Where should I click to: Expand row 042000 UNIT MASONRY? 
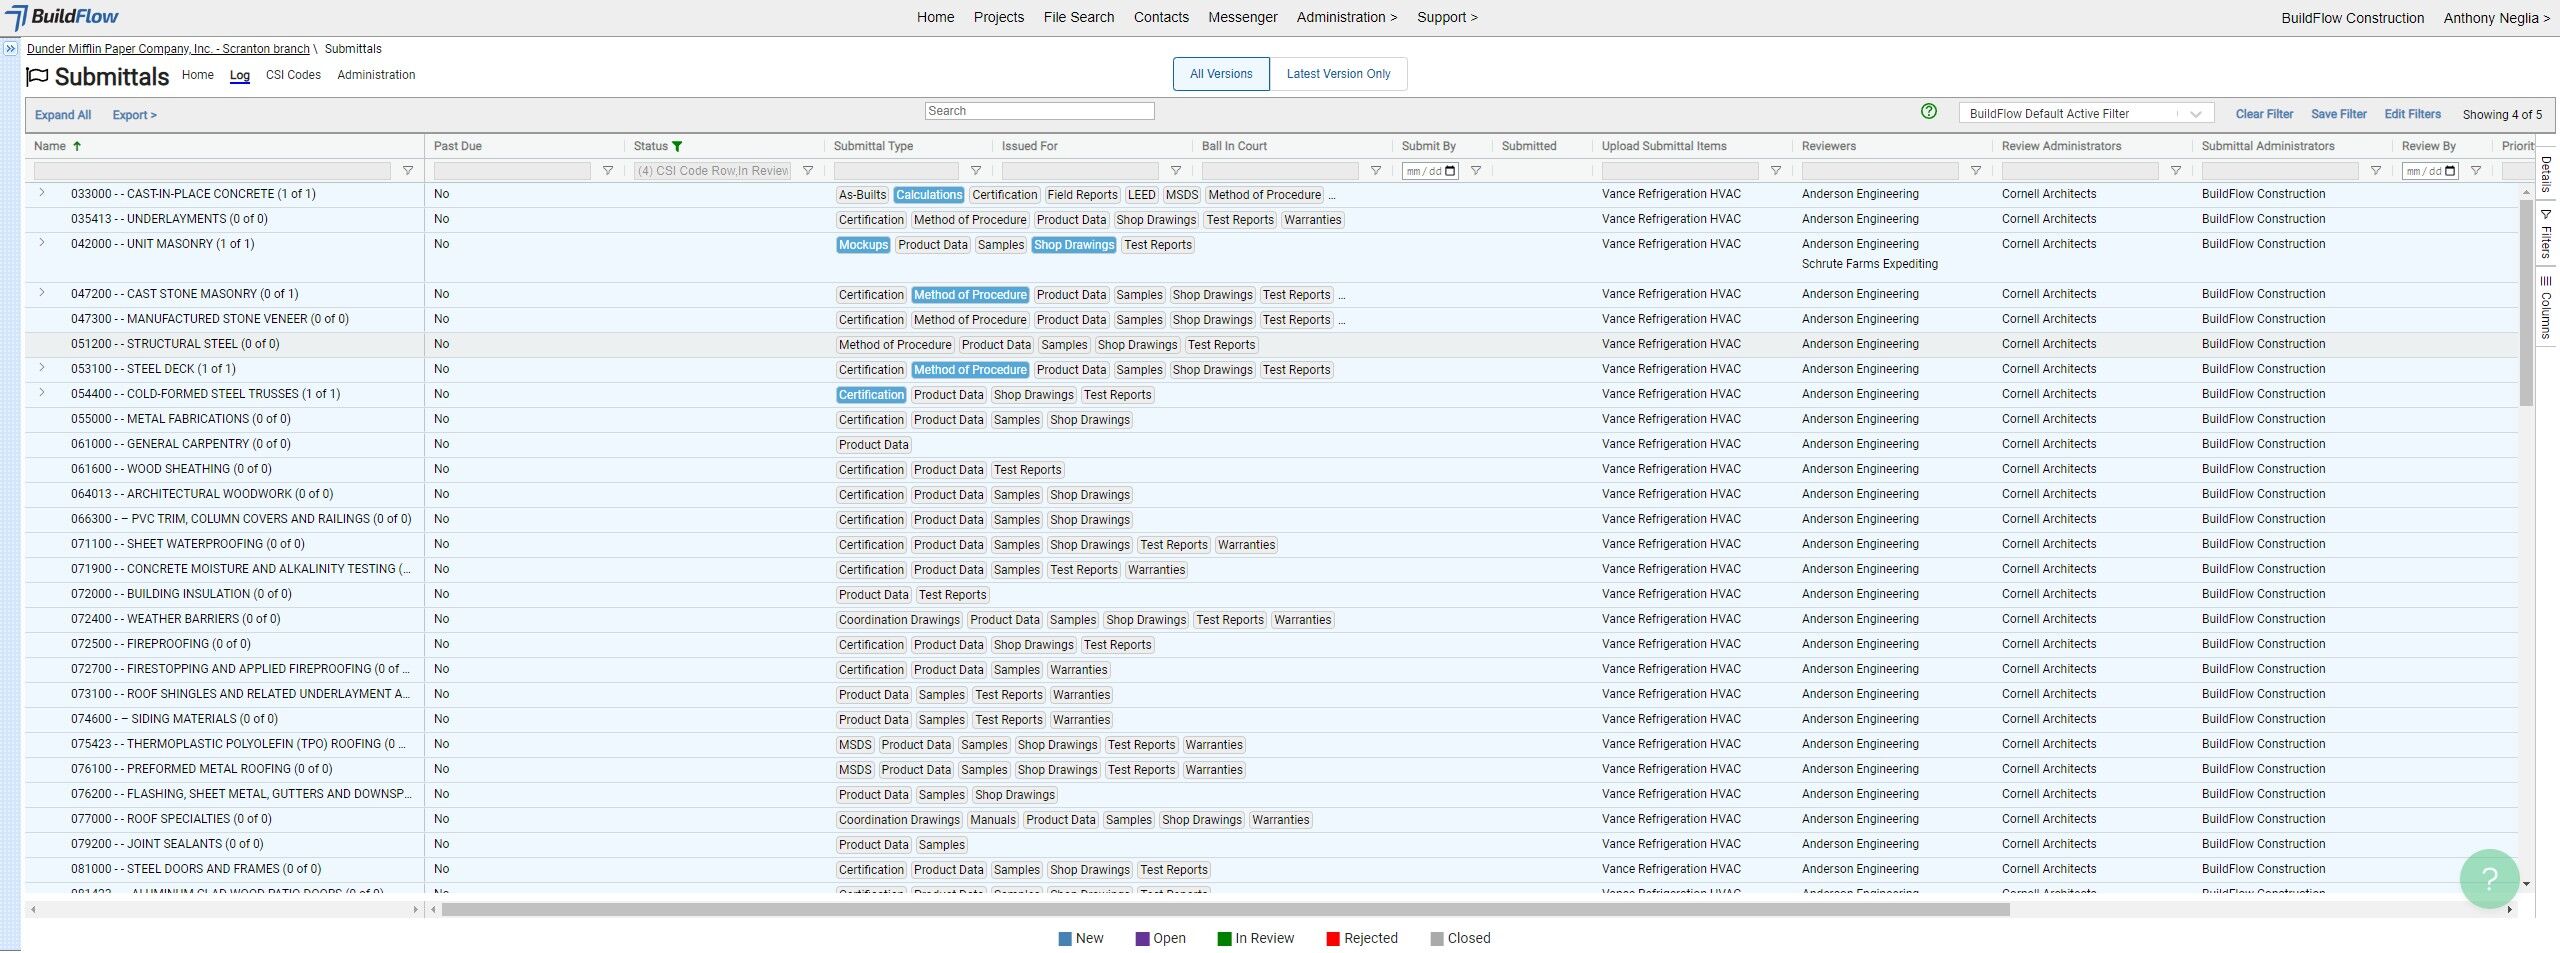pyautogui.click(x=42, y=243)
